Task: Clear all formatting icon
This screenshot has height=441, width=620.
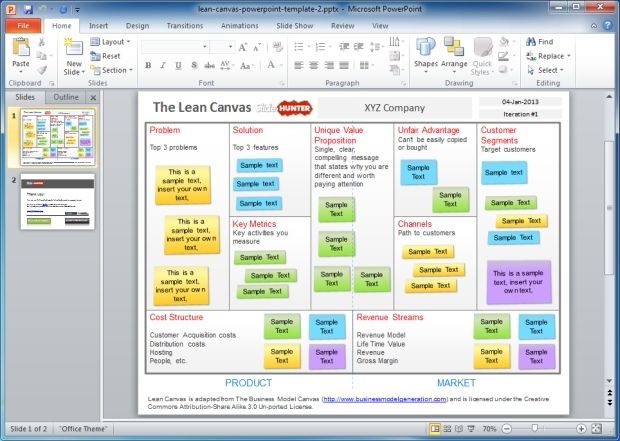Action: coord(278,47)
